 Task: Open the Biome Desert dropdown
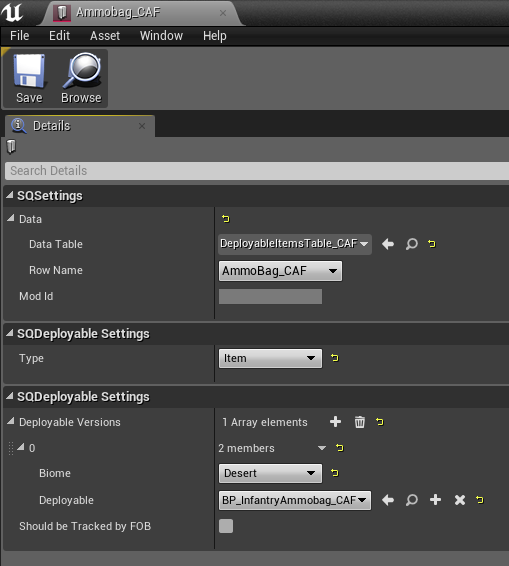270,473
